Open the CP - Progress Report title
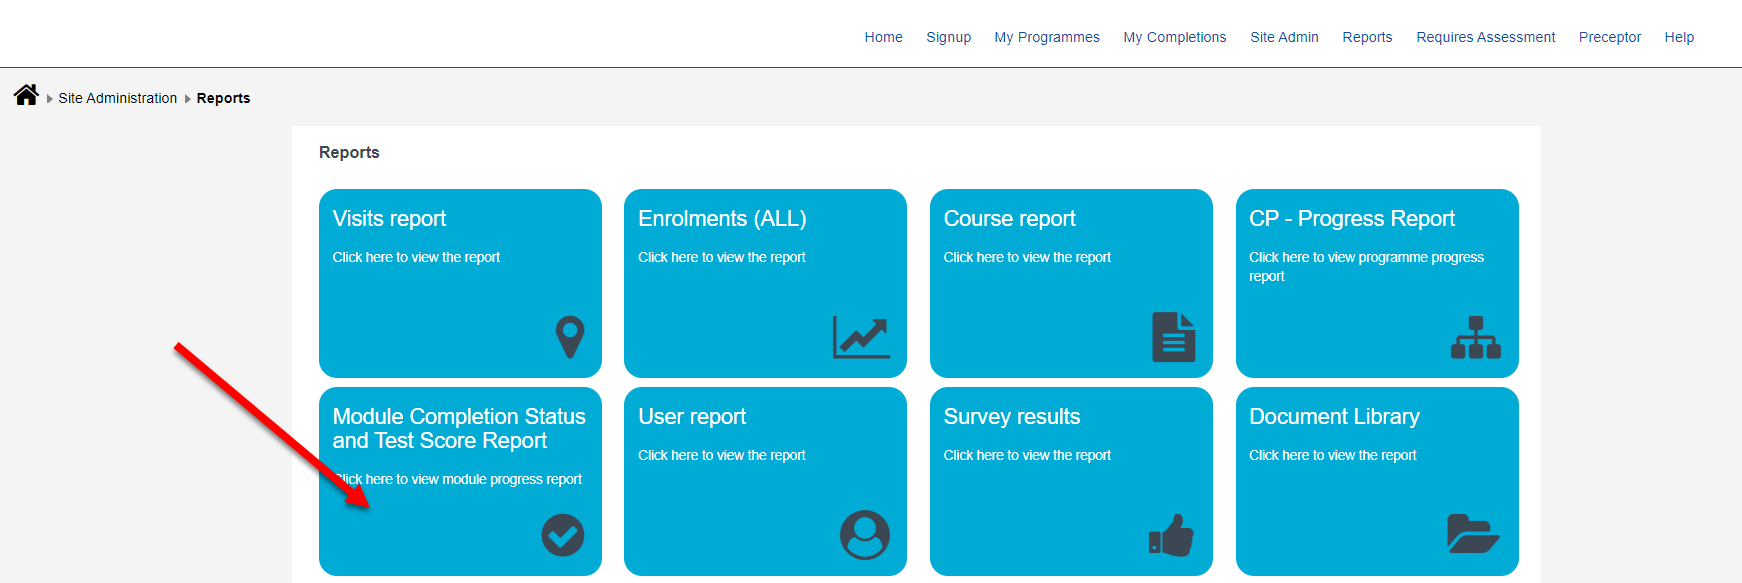The image size is (1742, 583). click(x=1352, y=218)
